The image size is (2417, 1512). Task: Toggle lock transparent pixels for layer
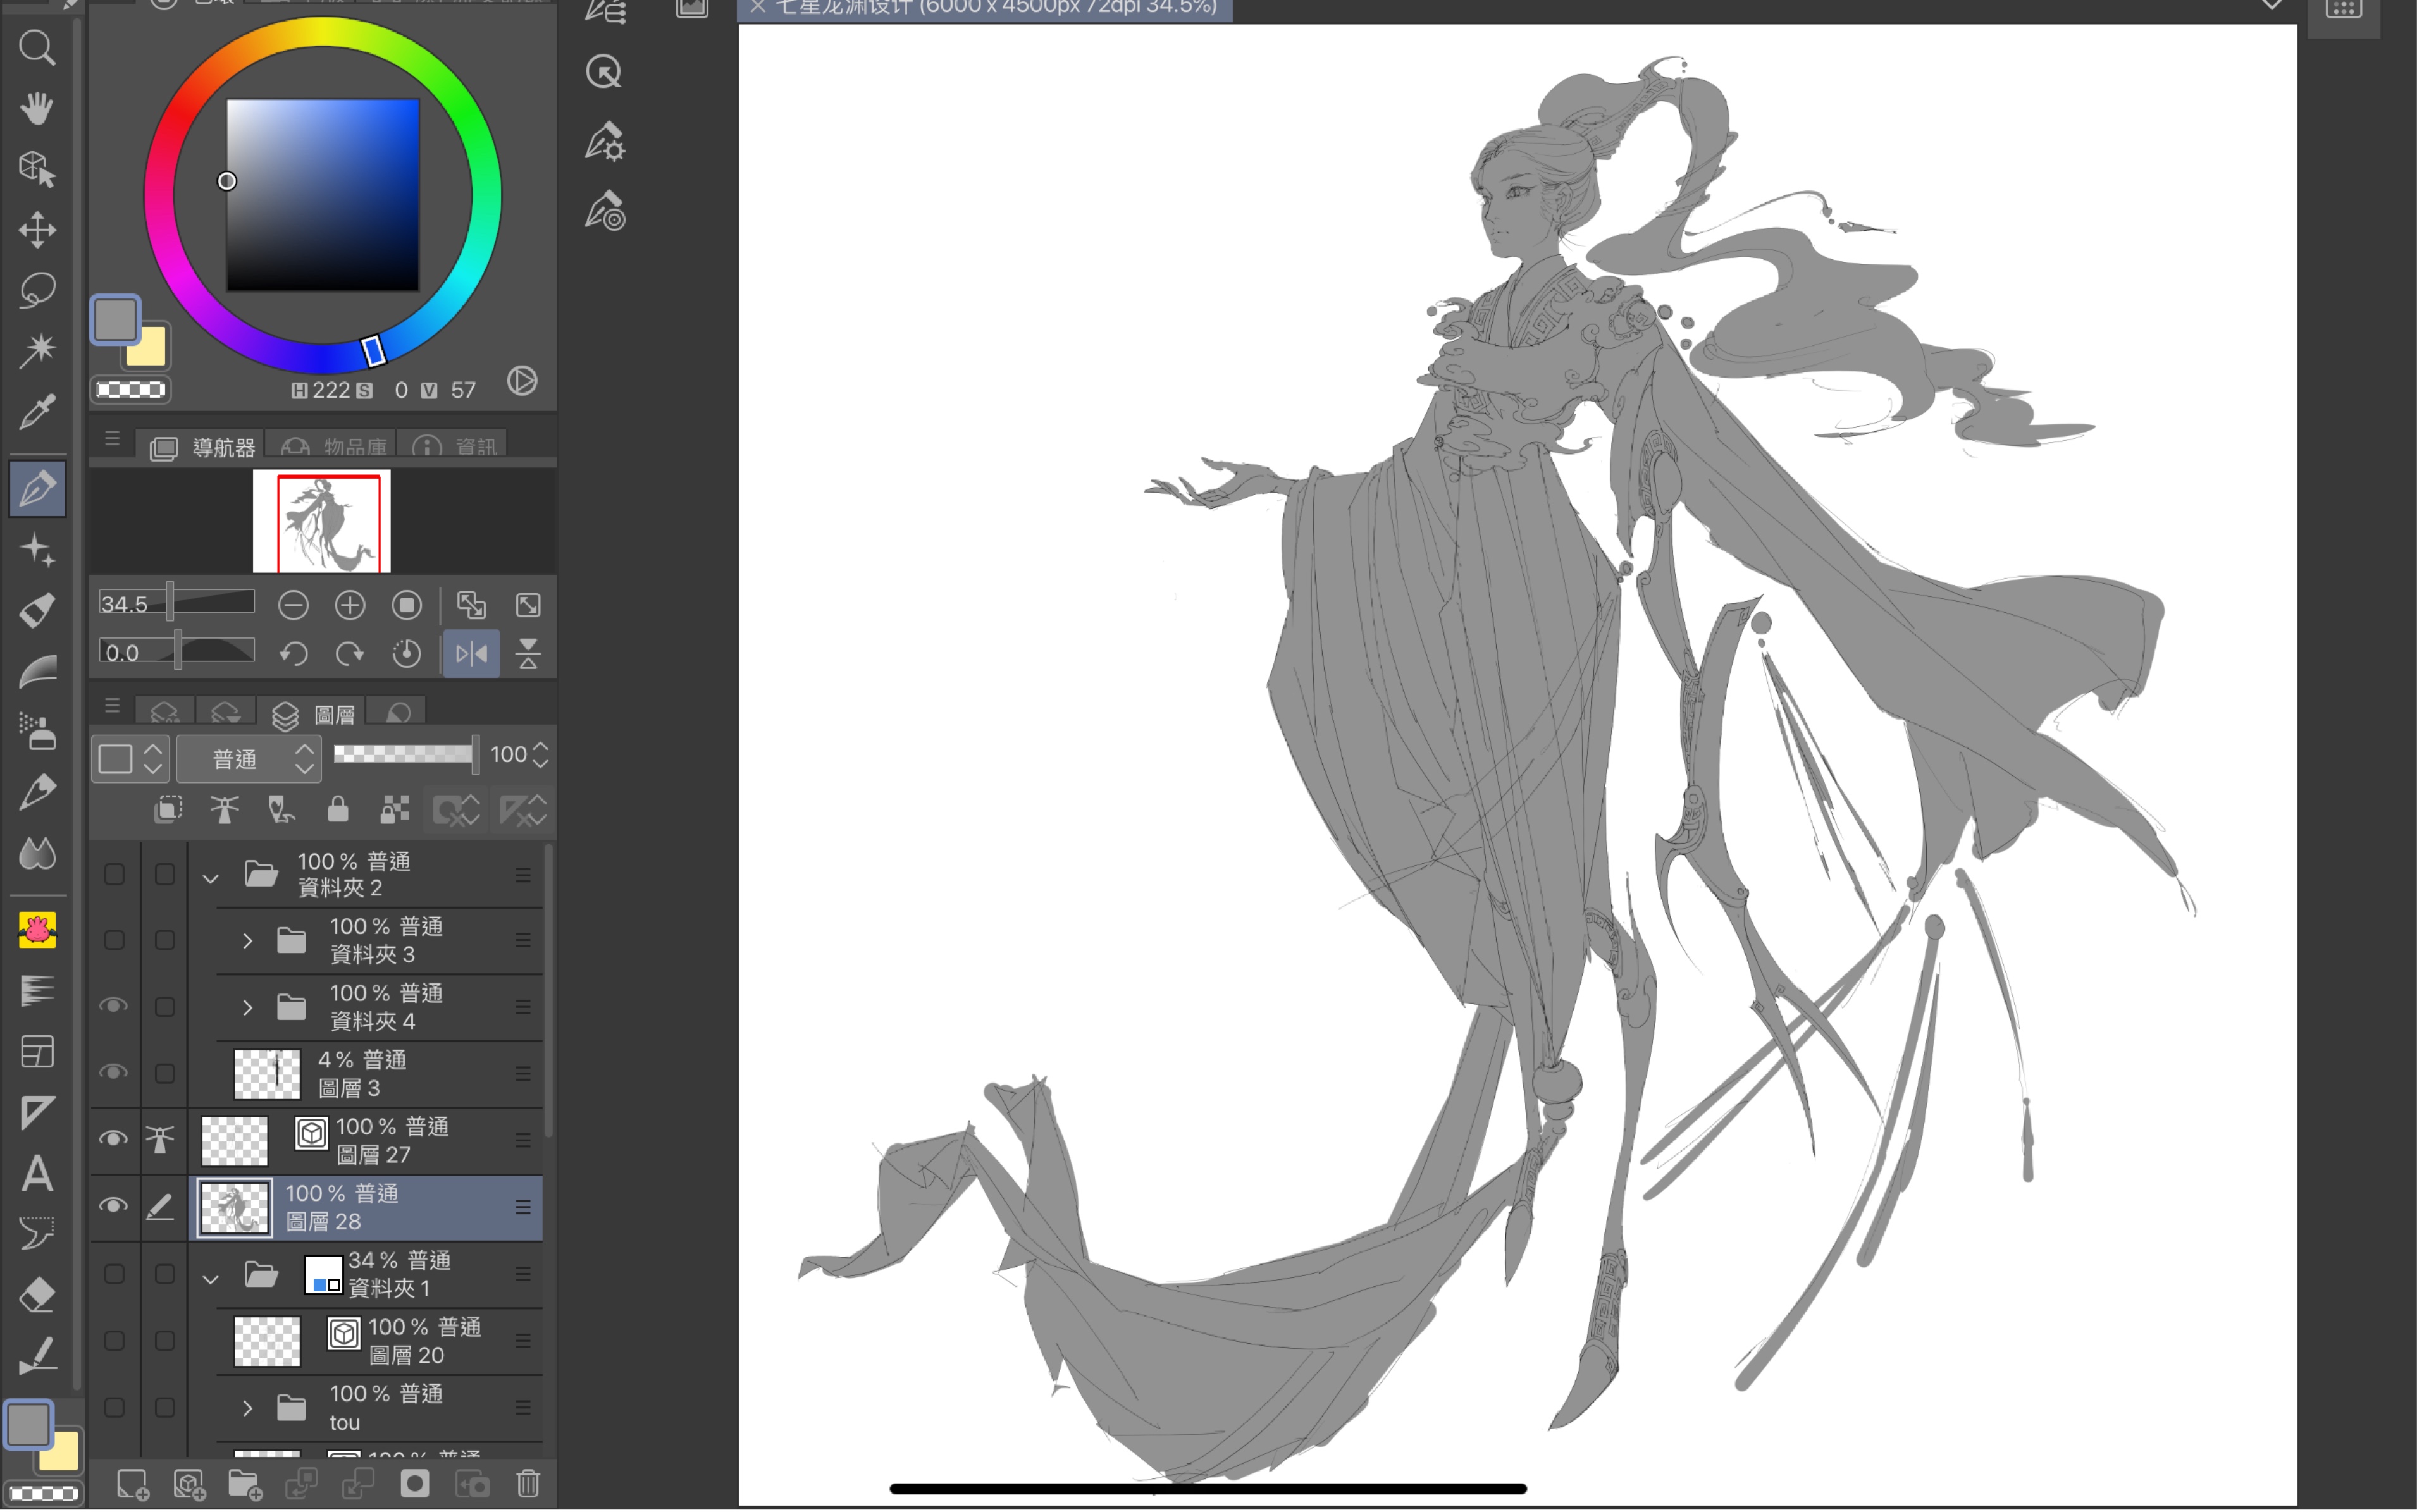coord(395,810)
